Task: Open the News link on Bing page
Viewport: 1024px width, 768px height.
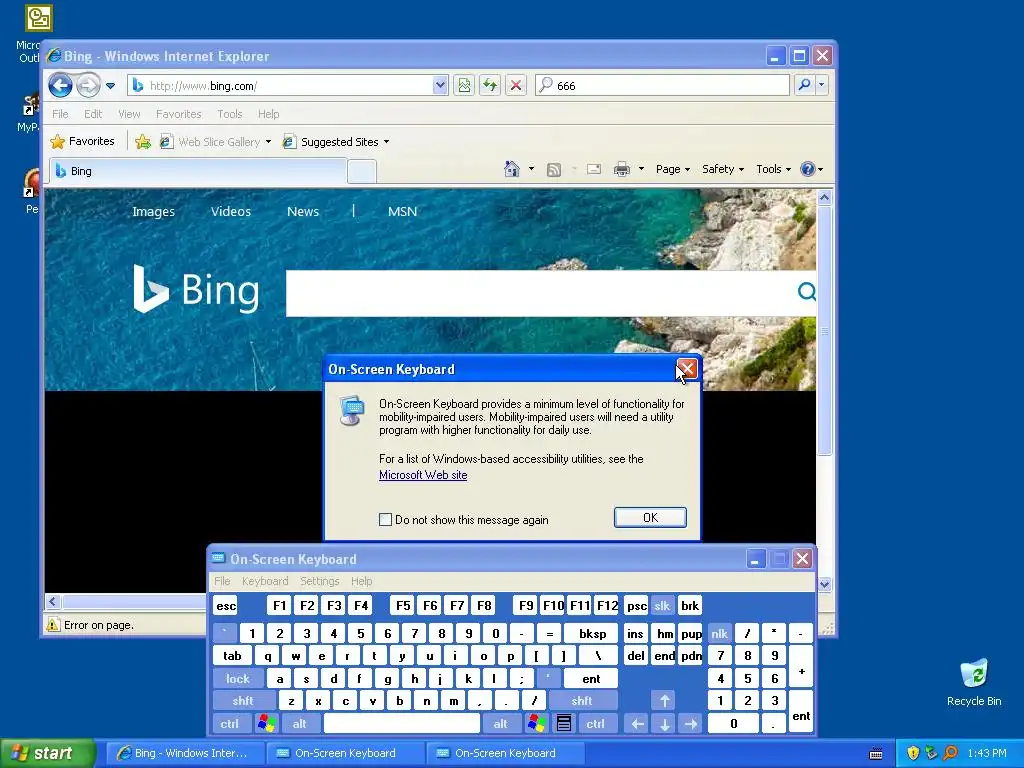Action: pos(303,212)
